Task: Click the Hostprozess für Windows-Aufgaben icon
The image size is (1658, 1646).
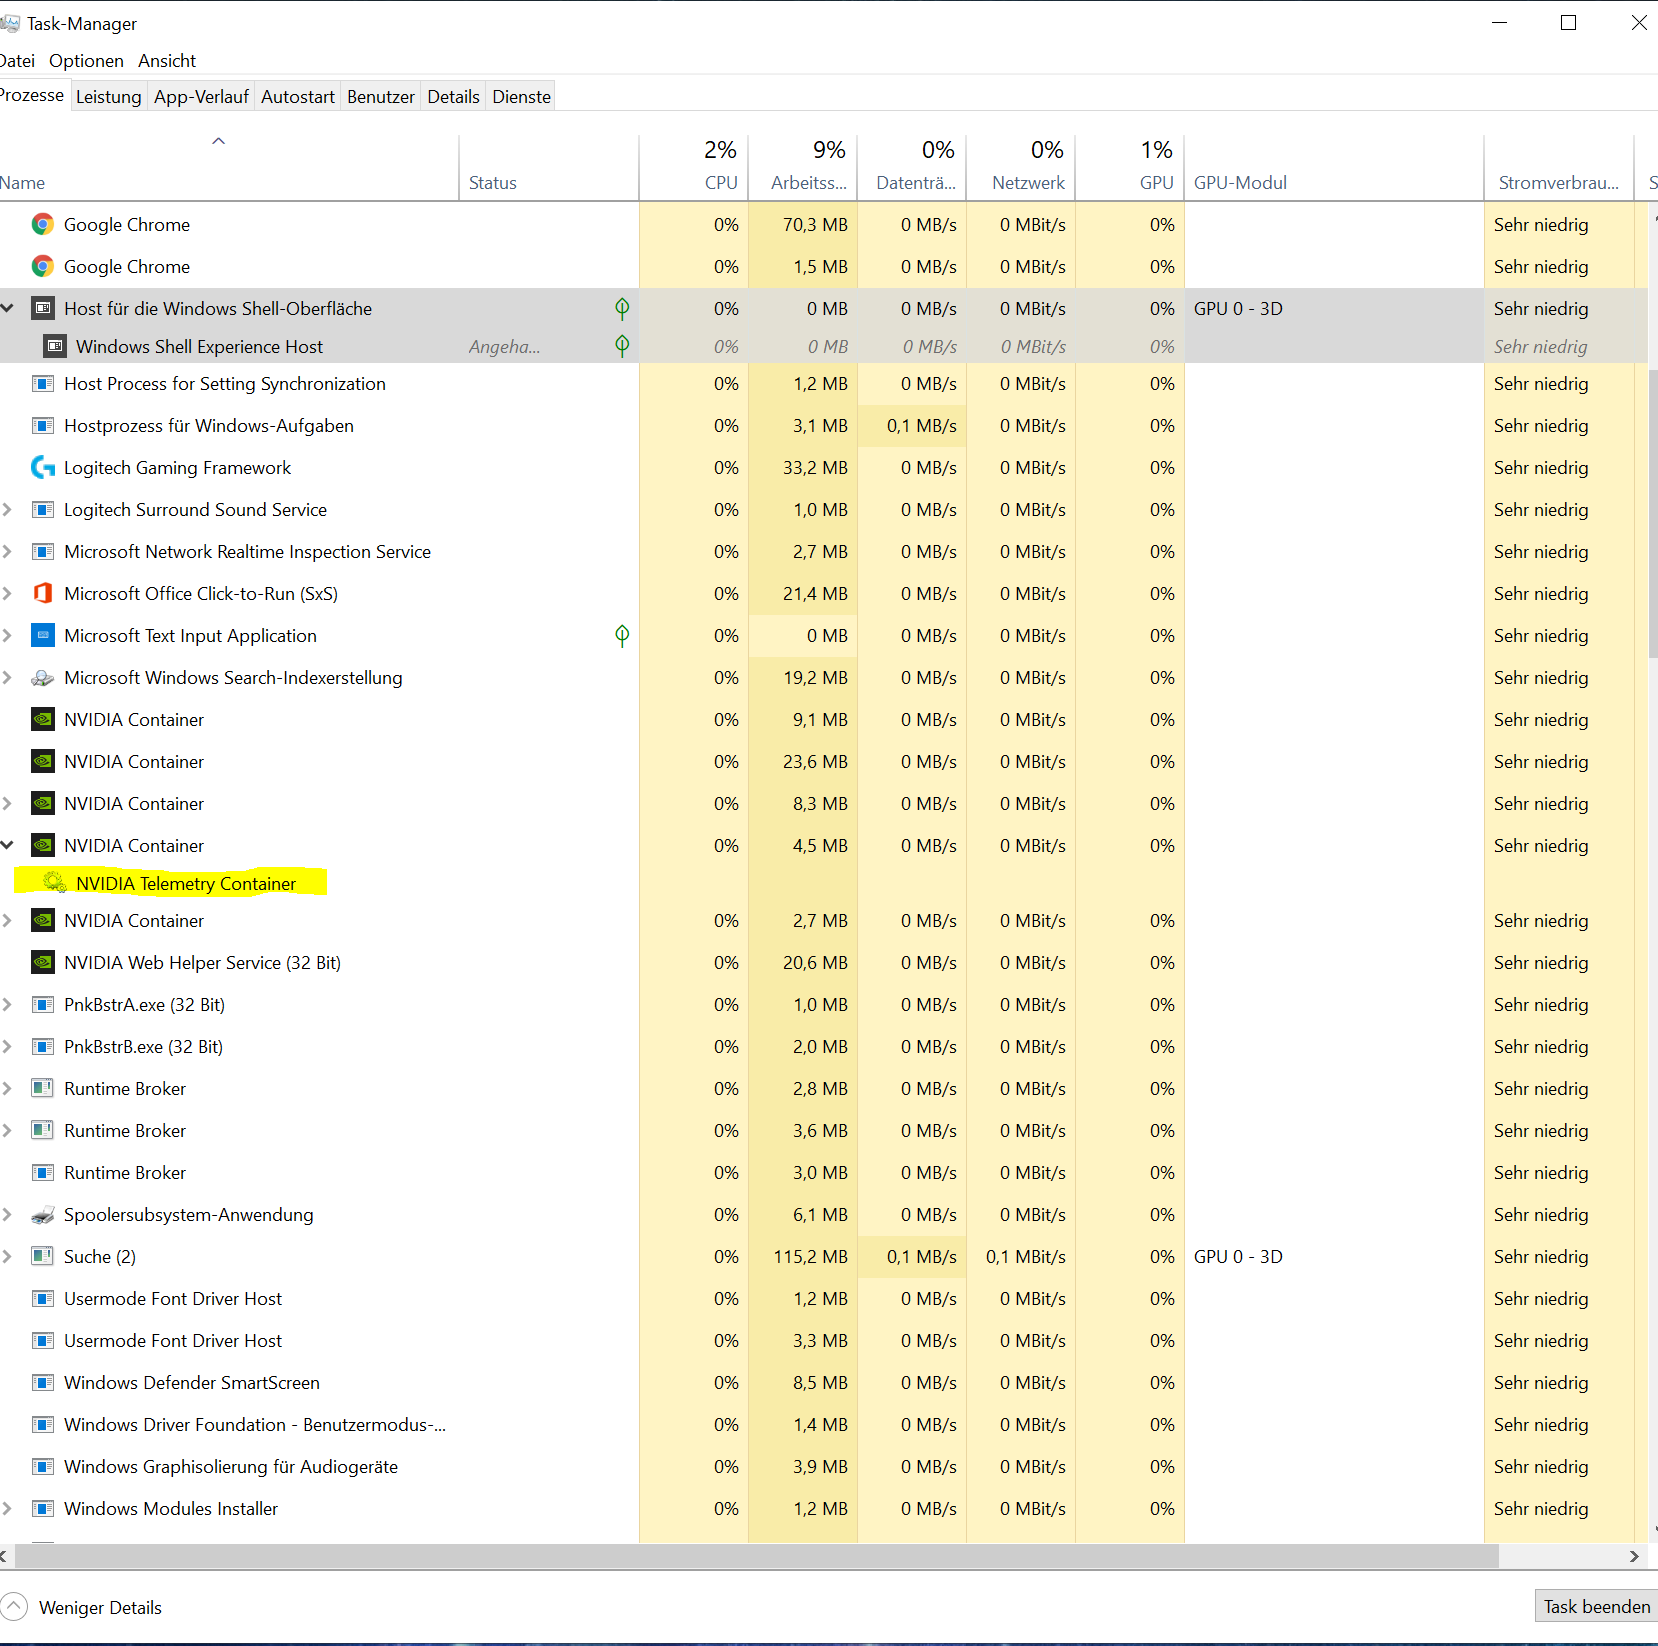Action: coord(42,425)
